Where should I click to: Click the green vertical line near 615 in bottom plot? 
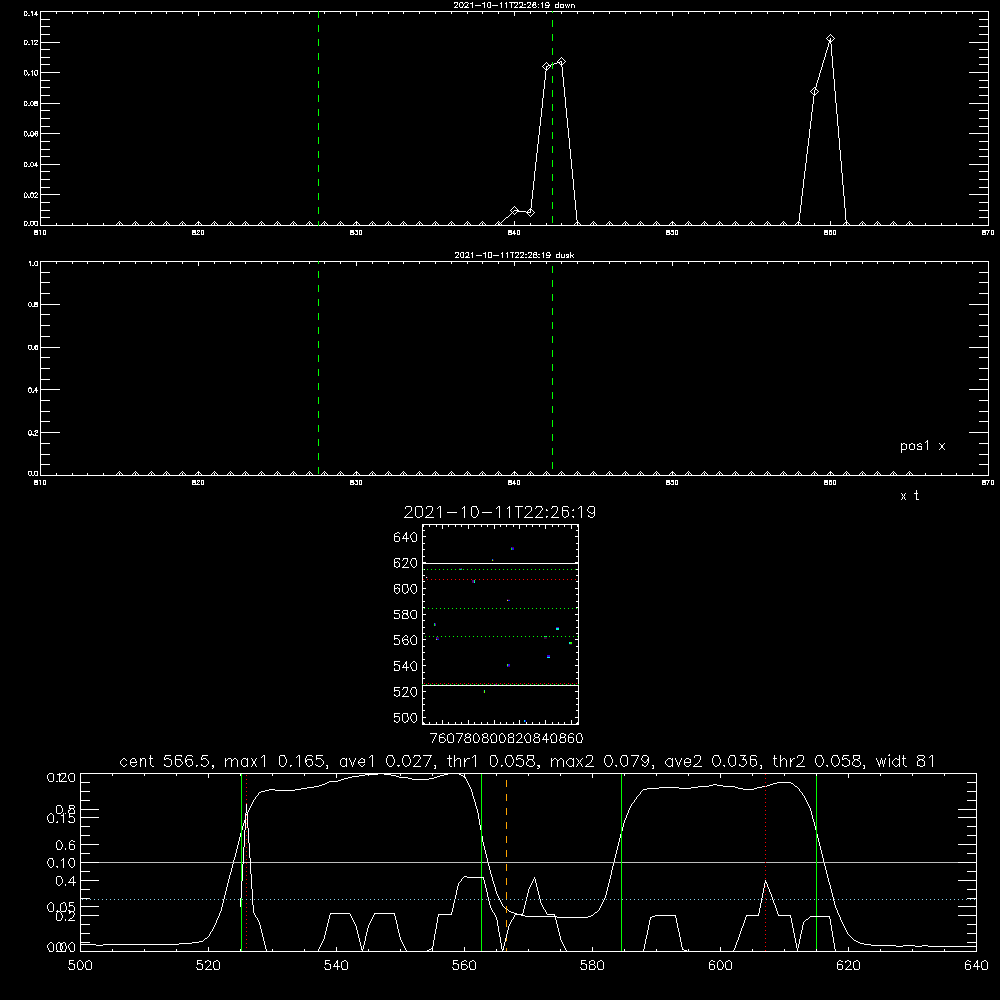point(816,862)
